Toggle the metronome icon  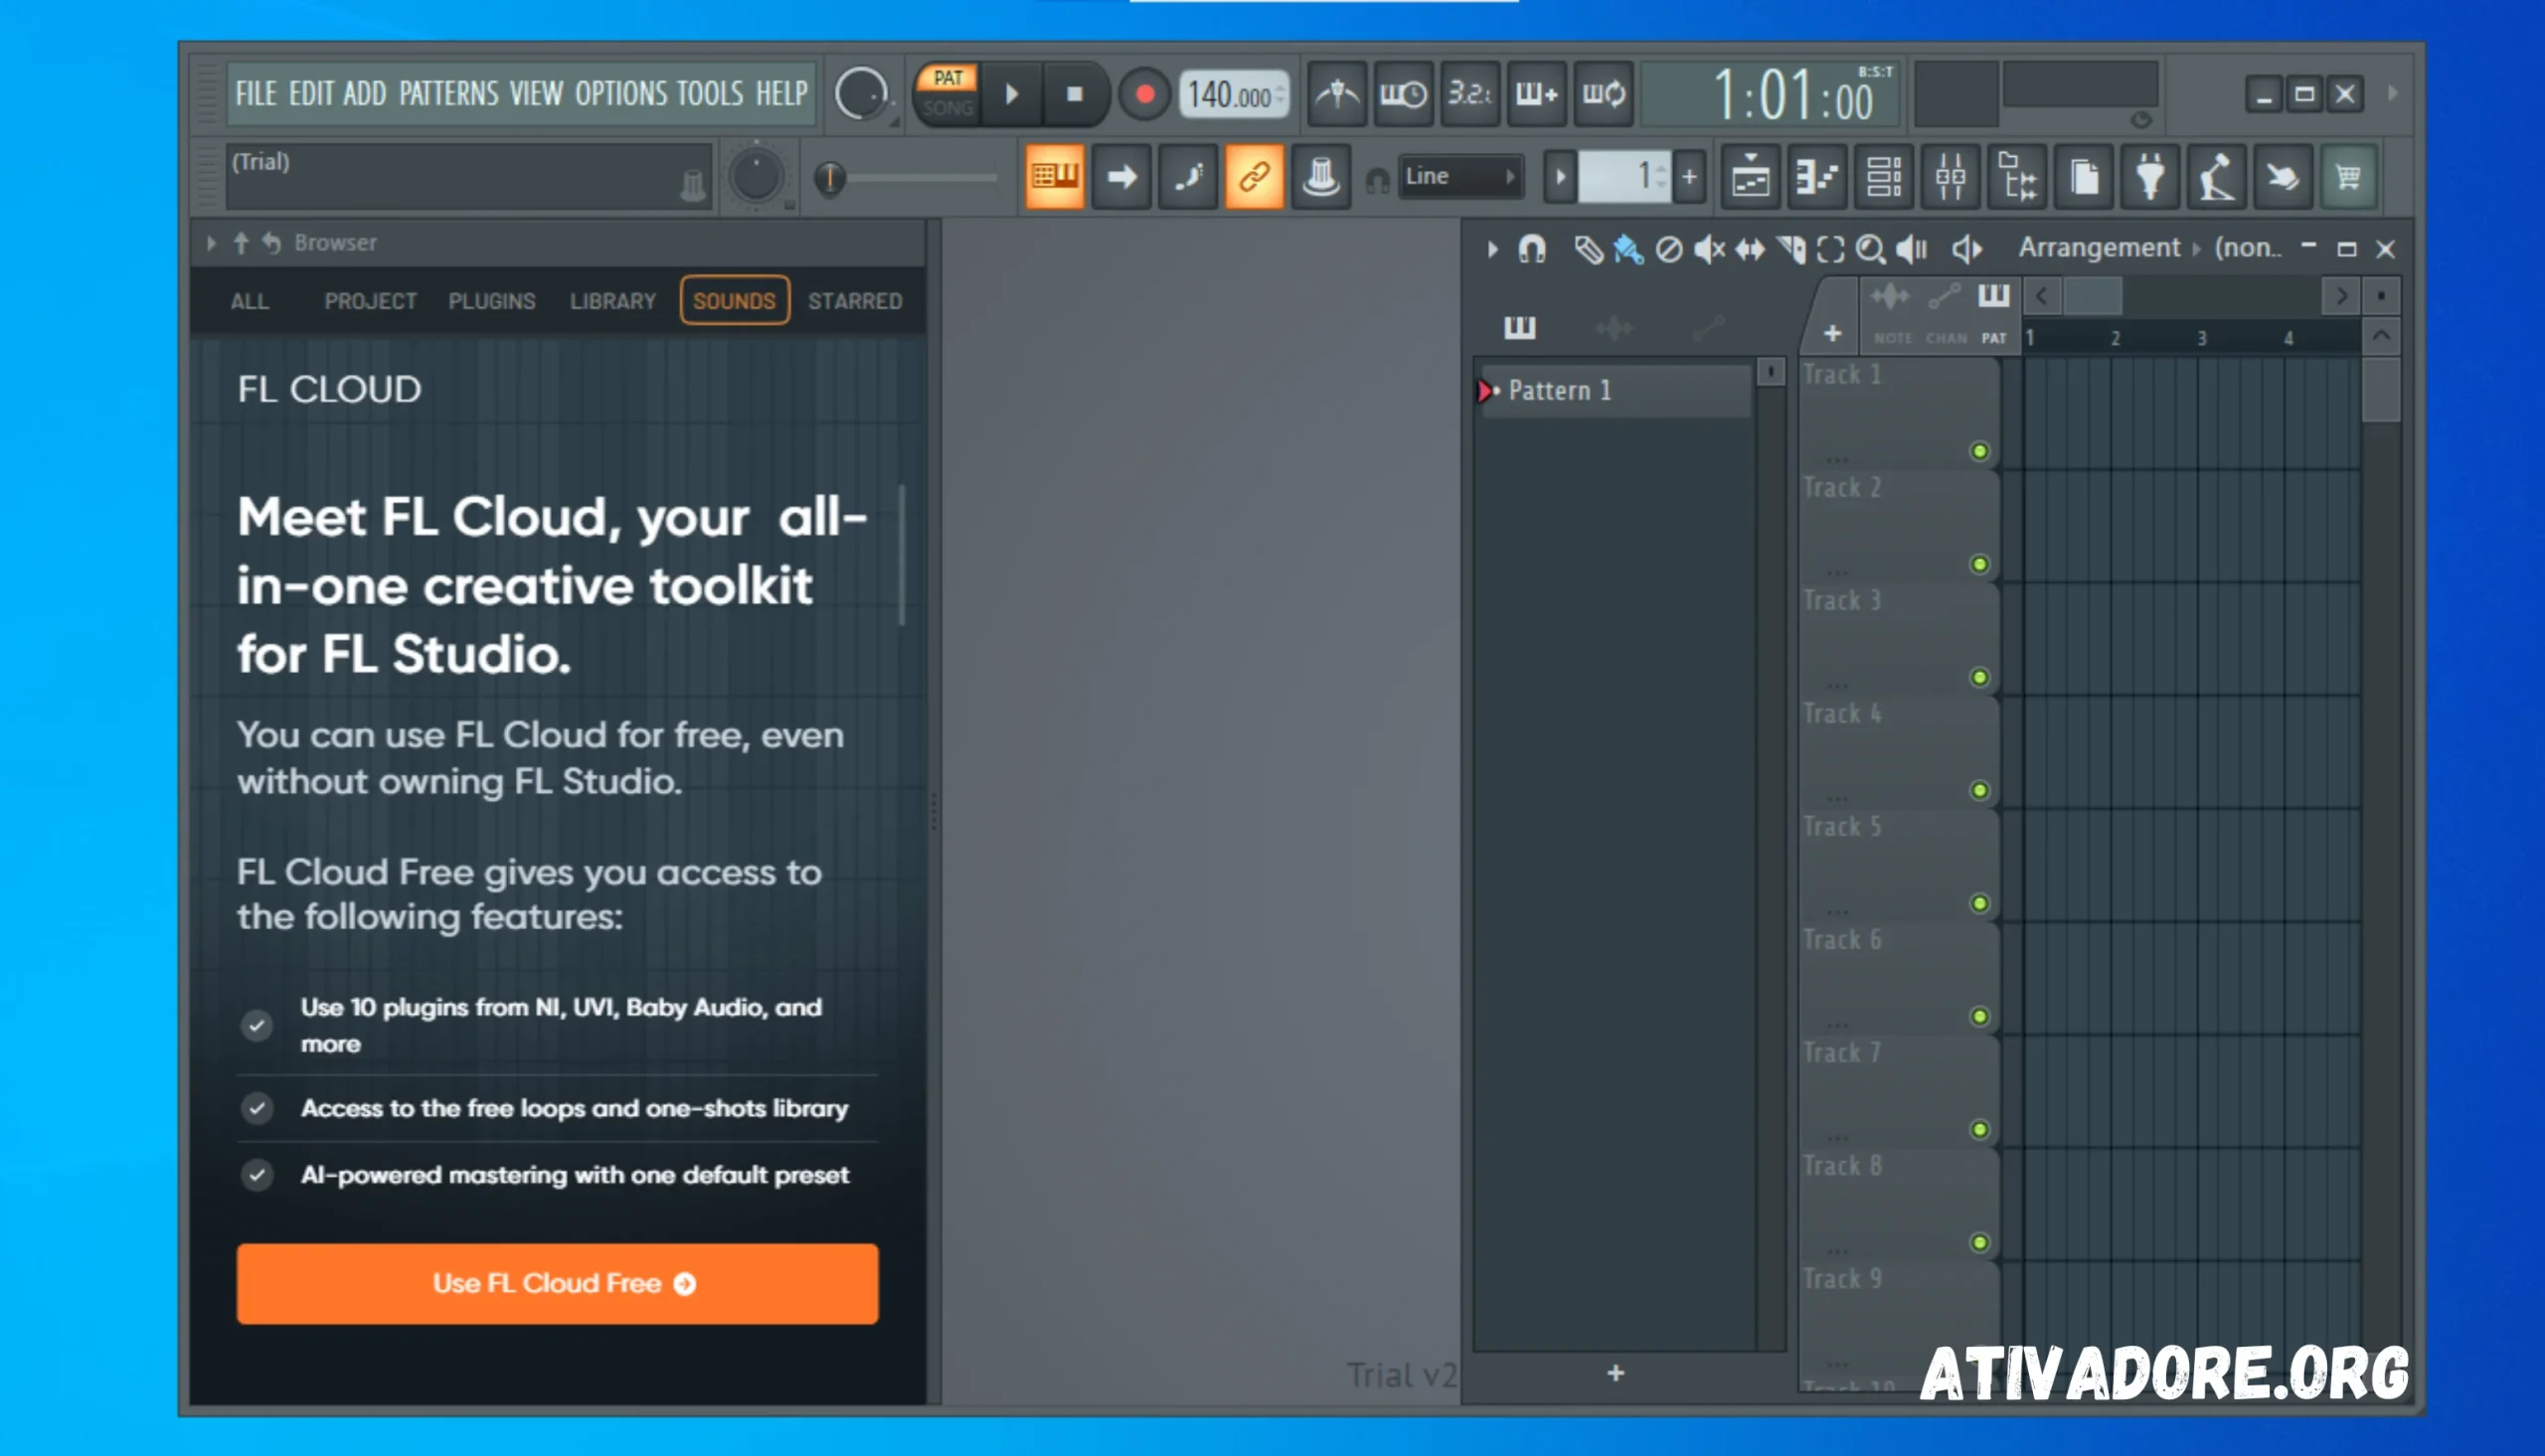1337,95
